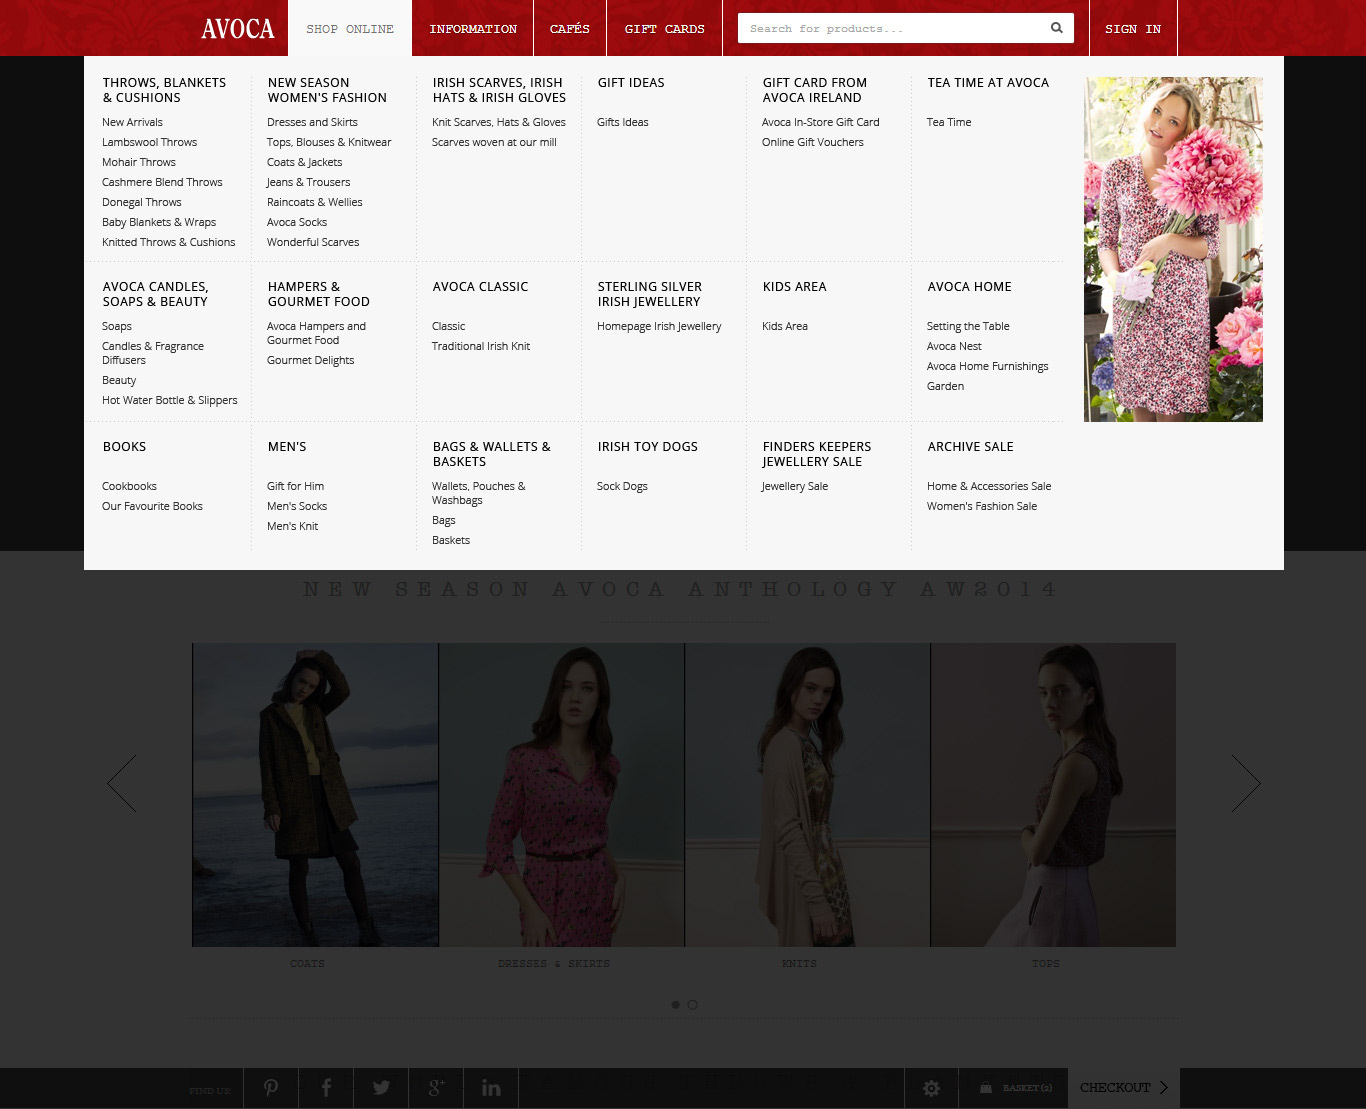The width and height of the screenshot is (1366, 1109).
Task: Open Dresses and Skirts link
Action: coord(312,122)
